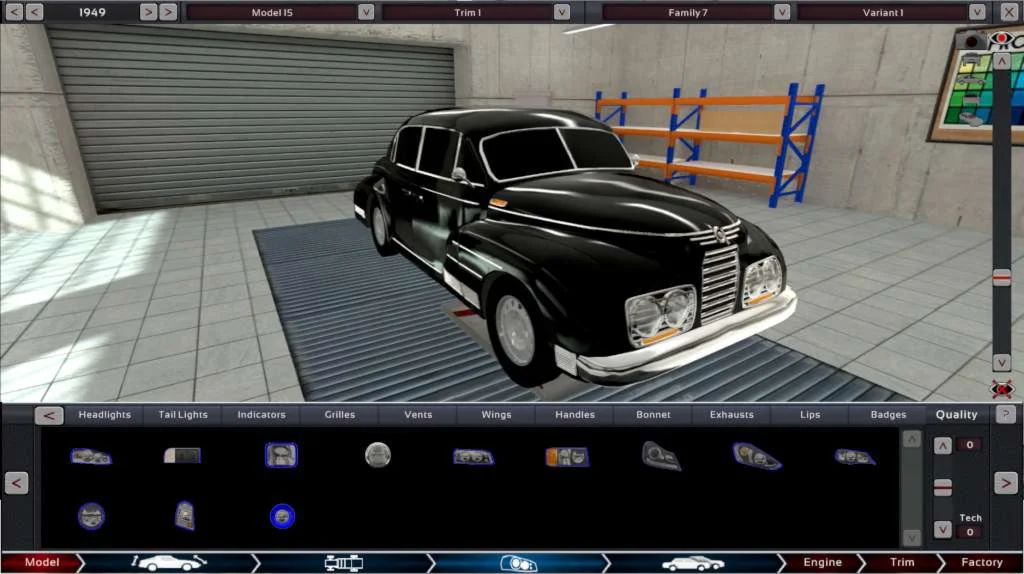This screenshot has height=574, width=1024.
Task: Open the Family 7 dropdown
Action: click(x=782, y=12)
